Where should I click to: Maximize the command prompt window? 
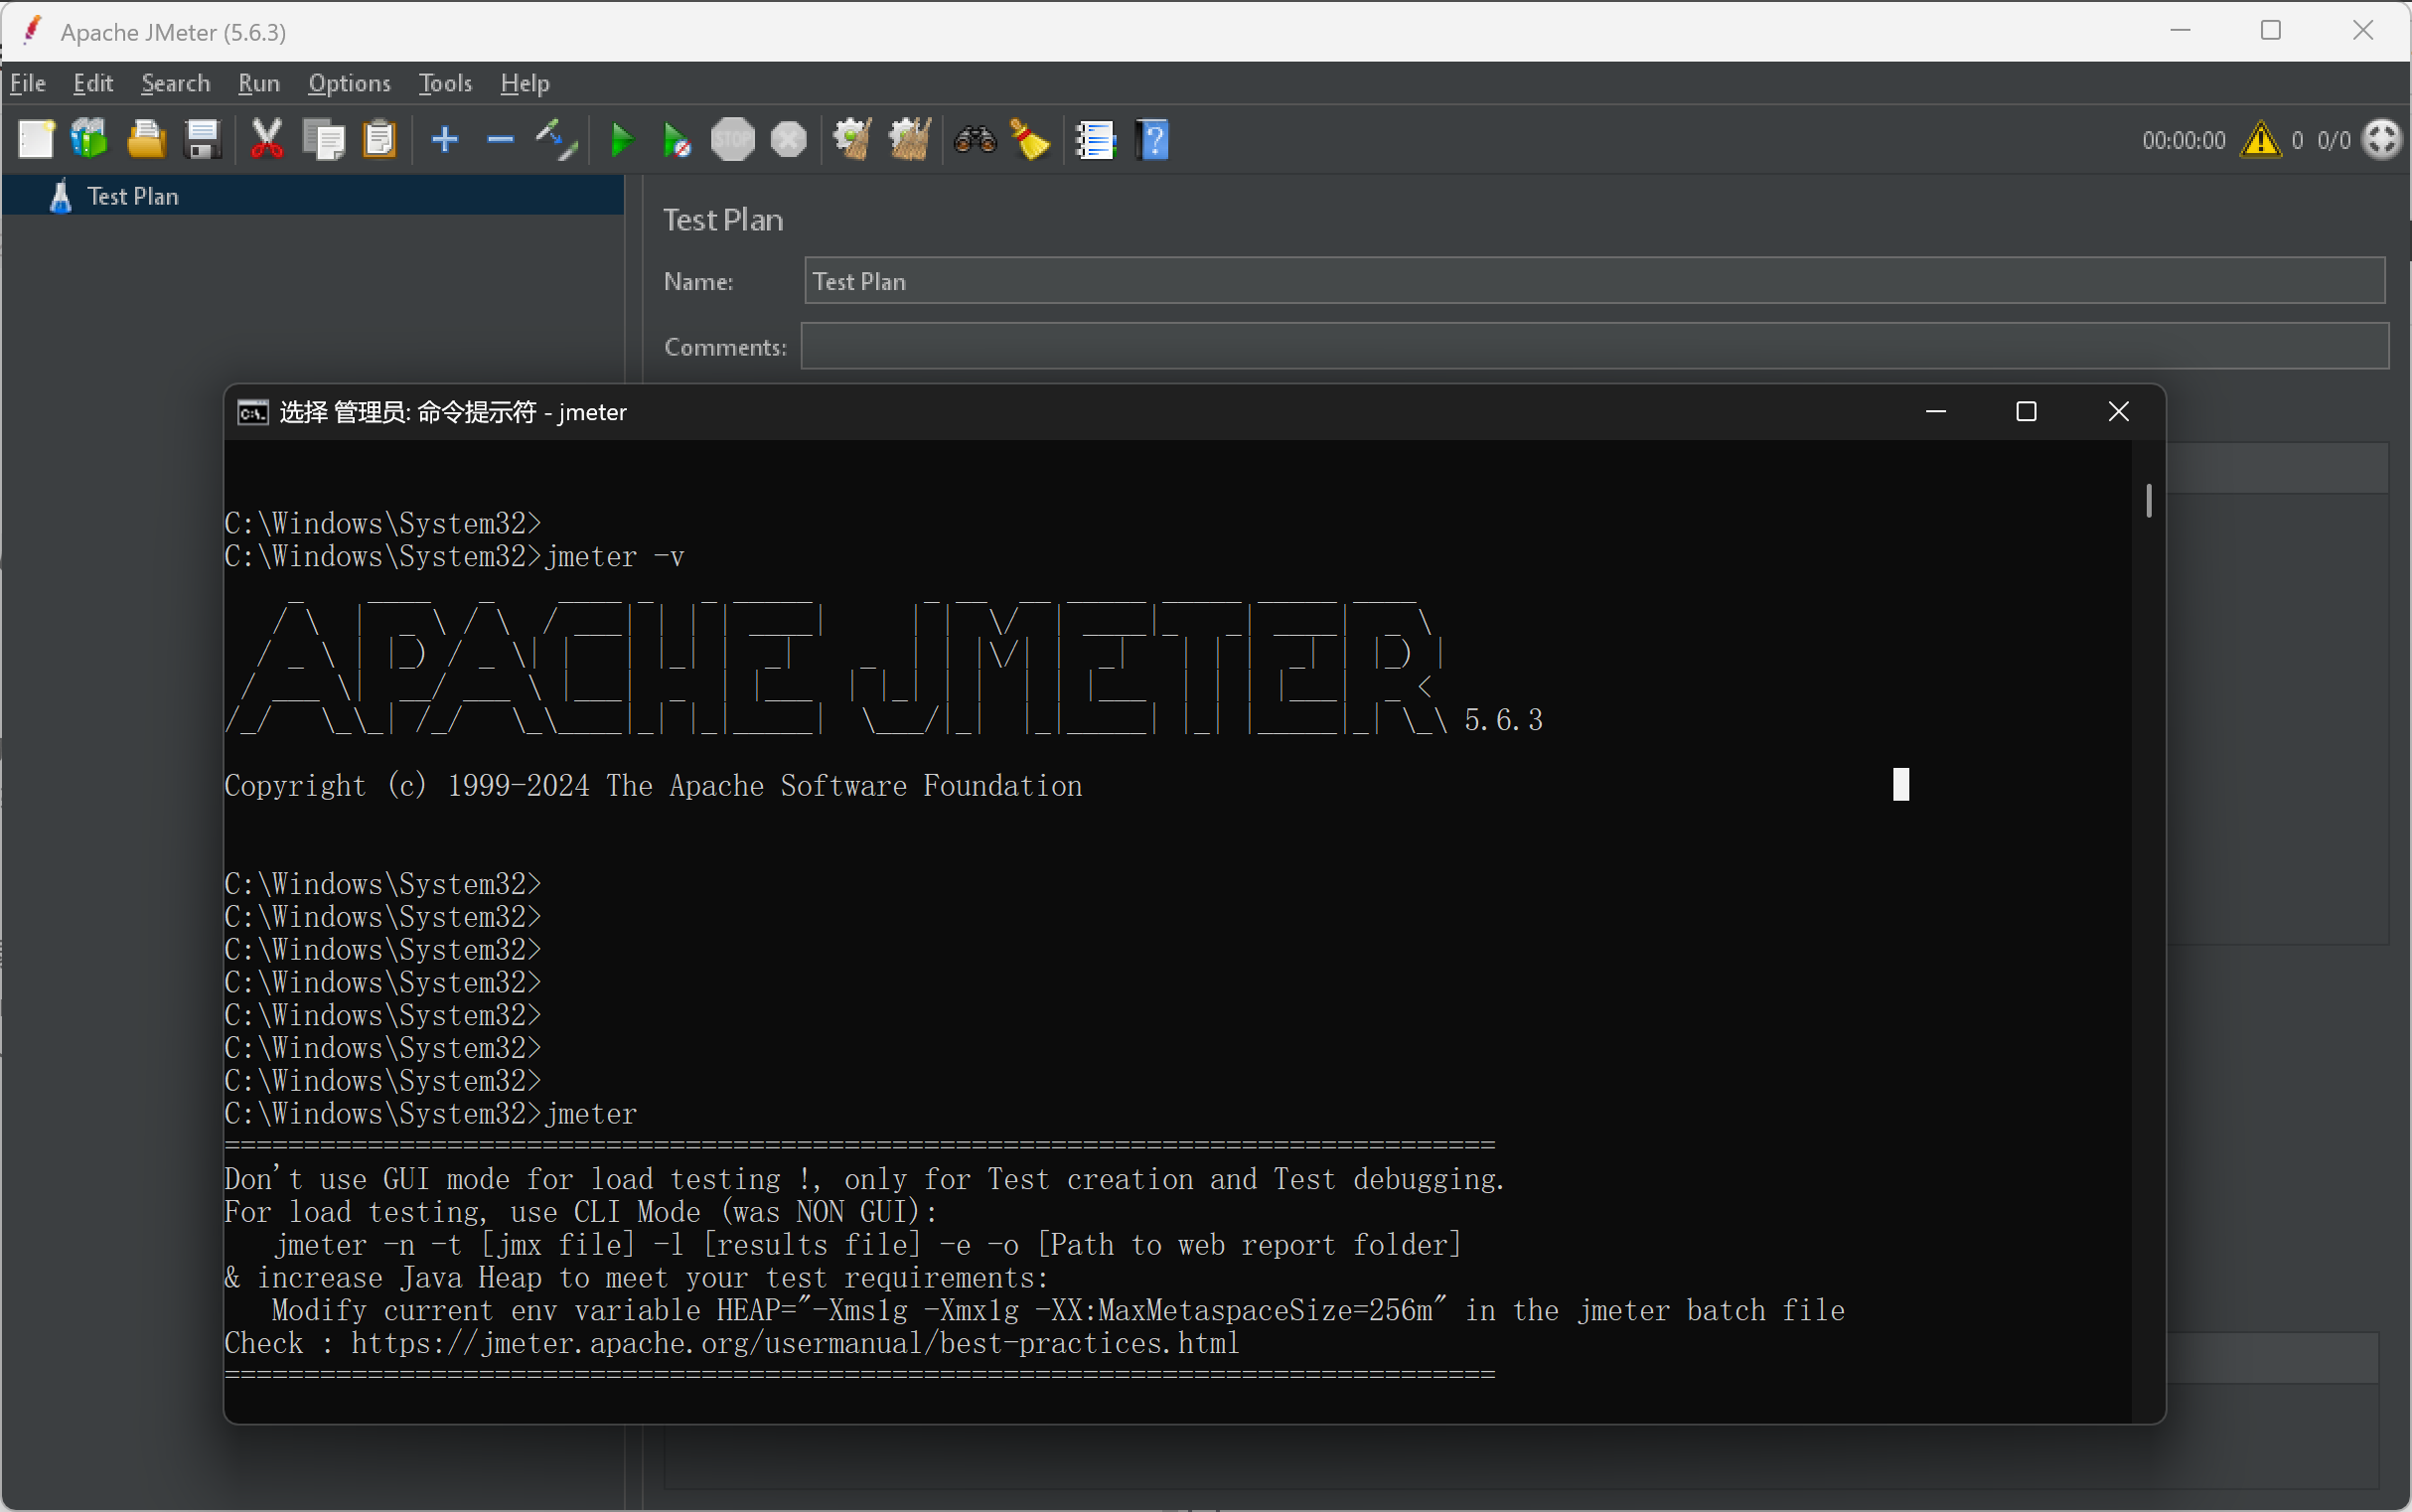click(x=2026, y=412)
